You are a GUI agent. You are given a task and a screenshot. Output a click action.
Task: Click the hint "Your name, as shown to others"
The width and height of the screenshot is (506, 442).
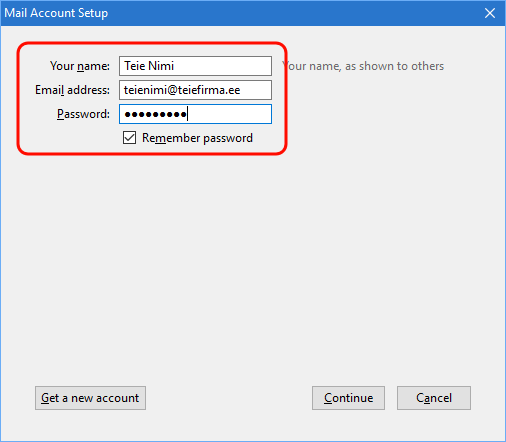[363, 66]
